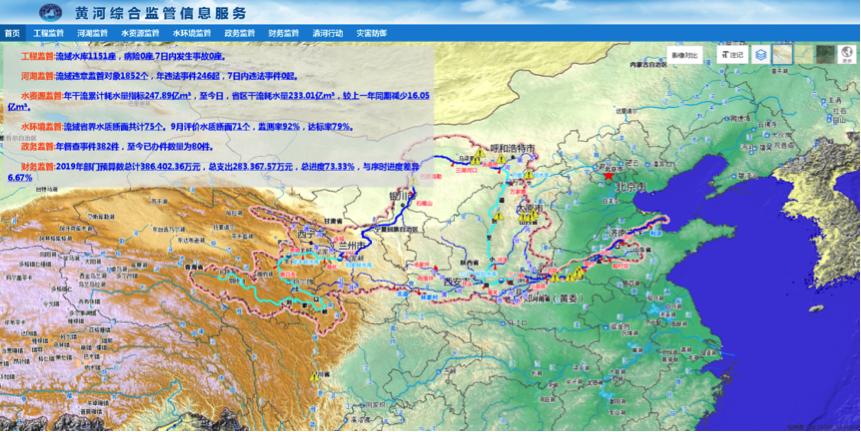
Task: Open the 首页 home tab
Action: point(11,33)
